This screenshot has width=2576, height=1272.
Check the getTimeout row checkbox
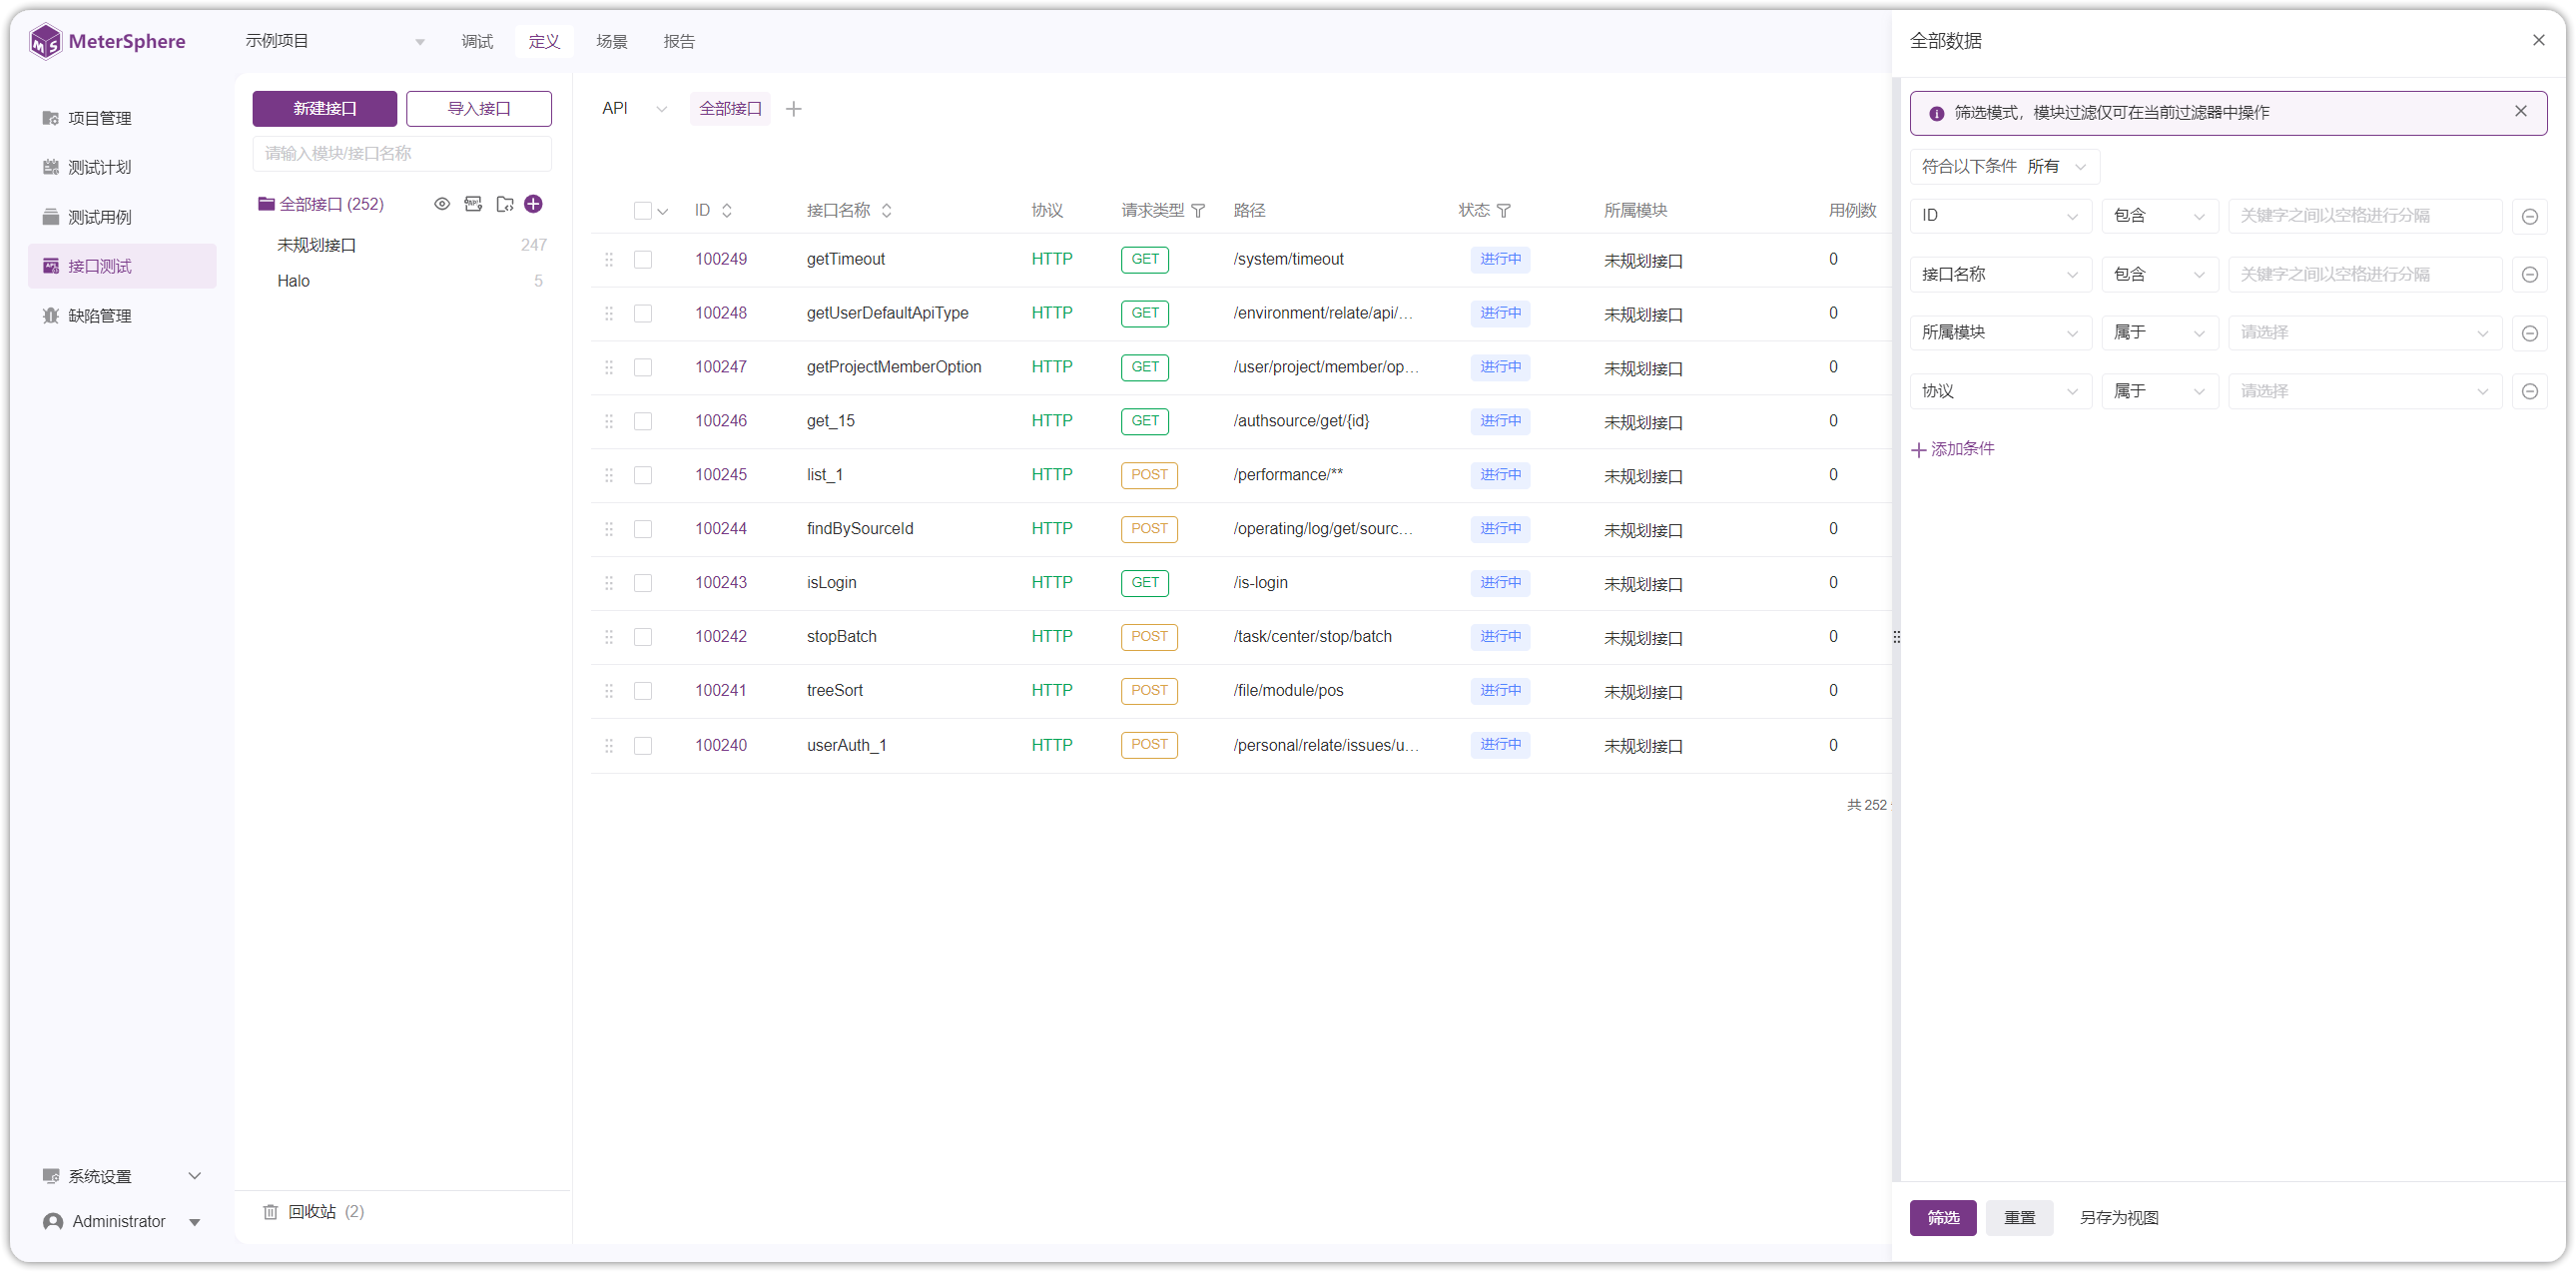coord(643,260)
